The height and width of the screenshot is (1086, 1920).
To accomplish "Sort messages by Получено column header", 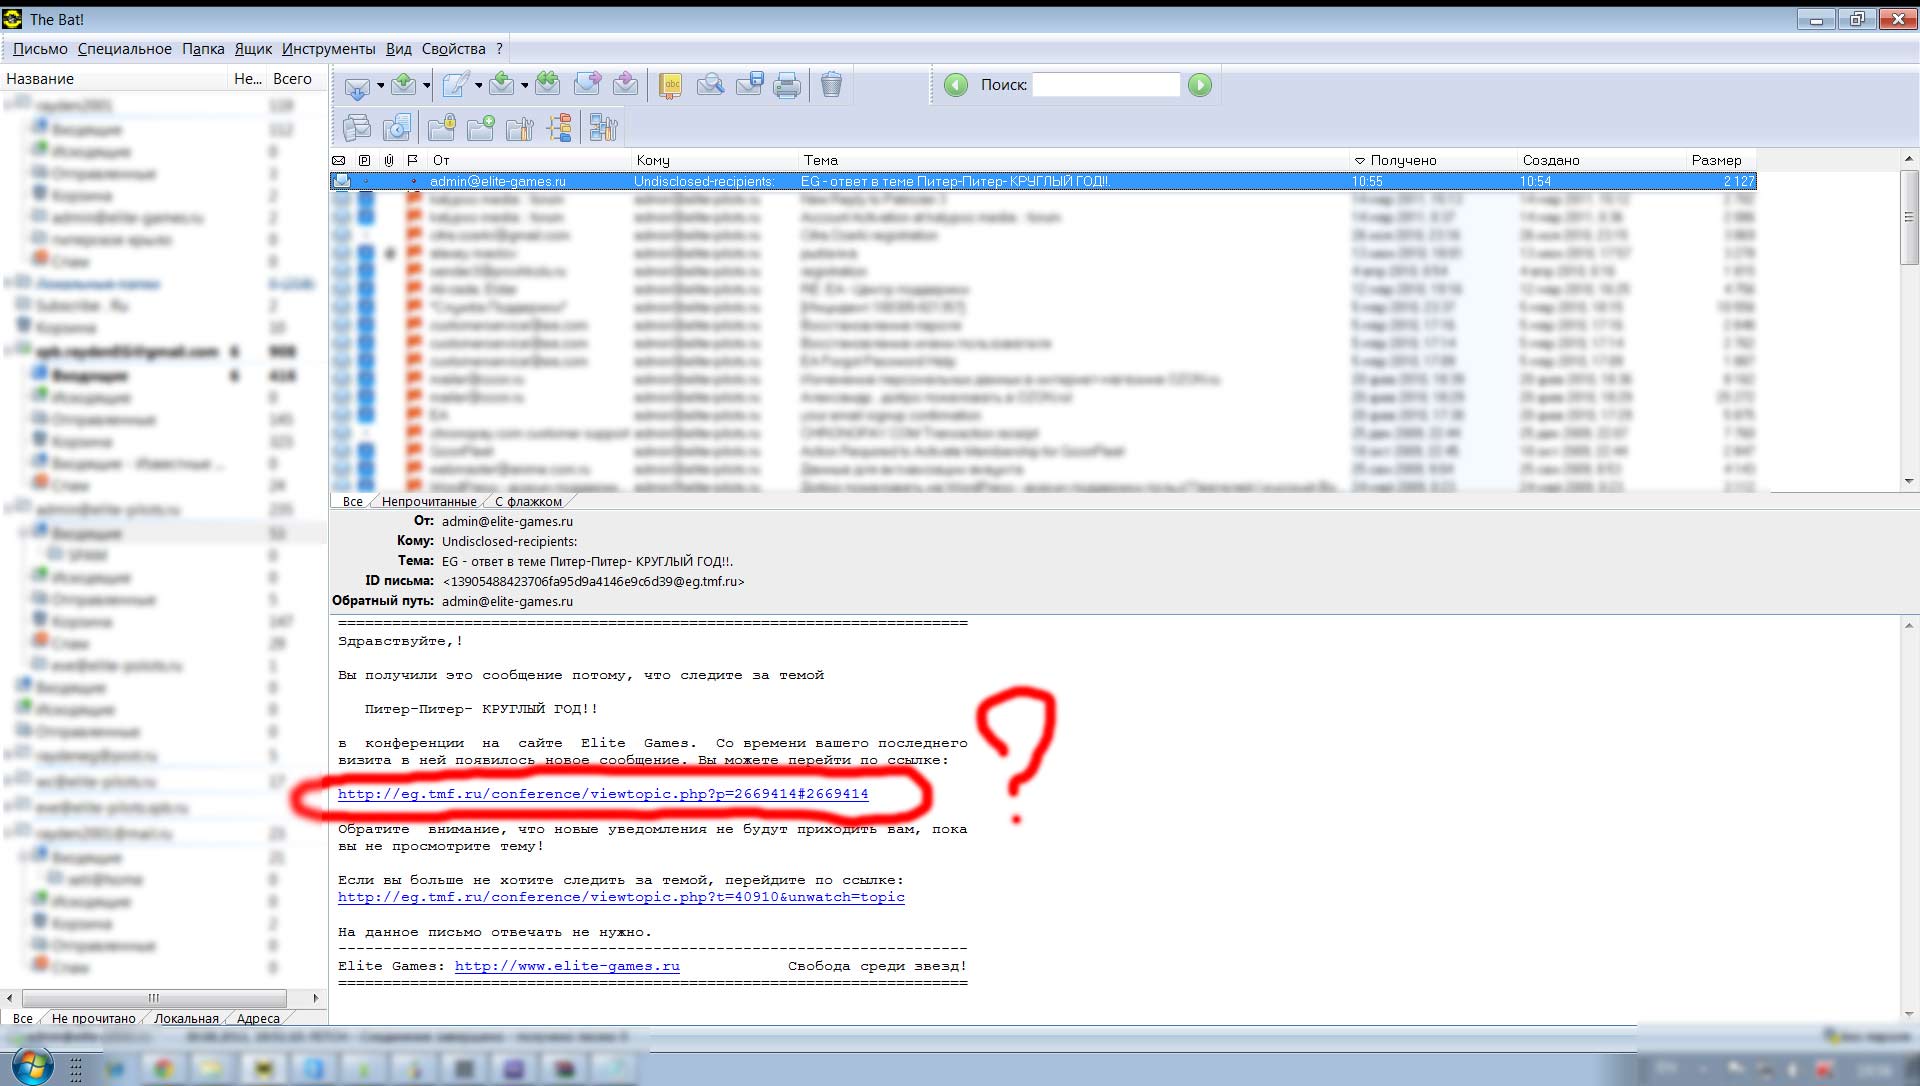I will pos(1403,160).
